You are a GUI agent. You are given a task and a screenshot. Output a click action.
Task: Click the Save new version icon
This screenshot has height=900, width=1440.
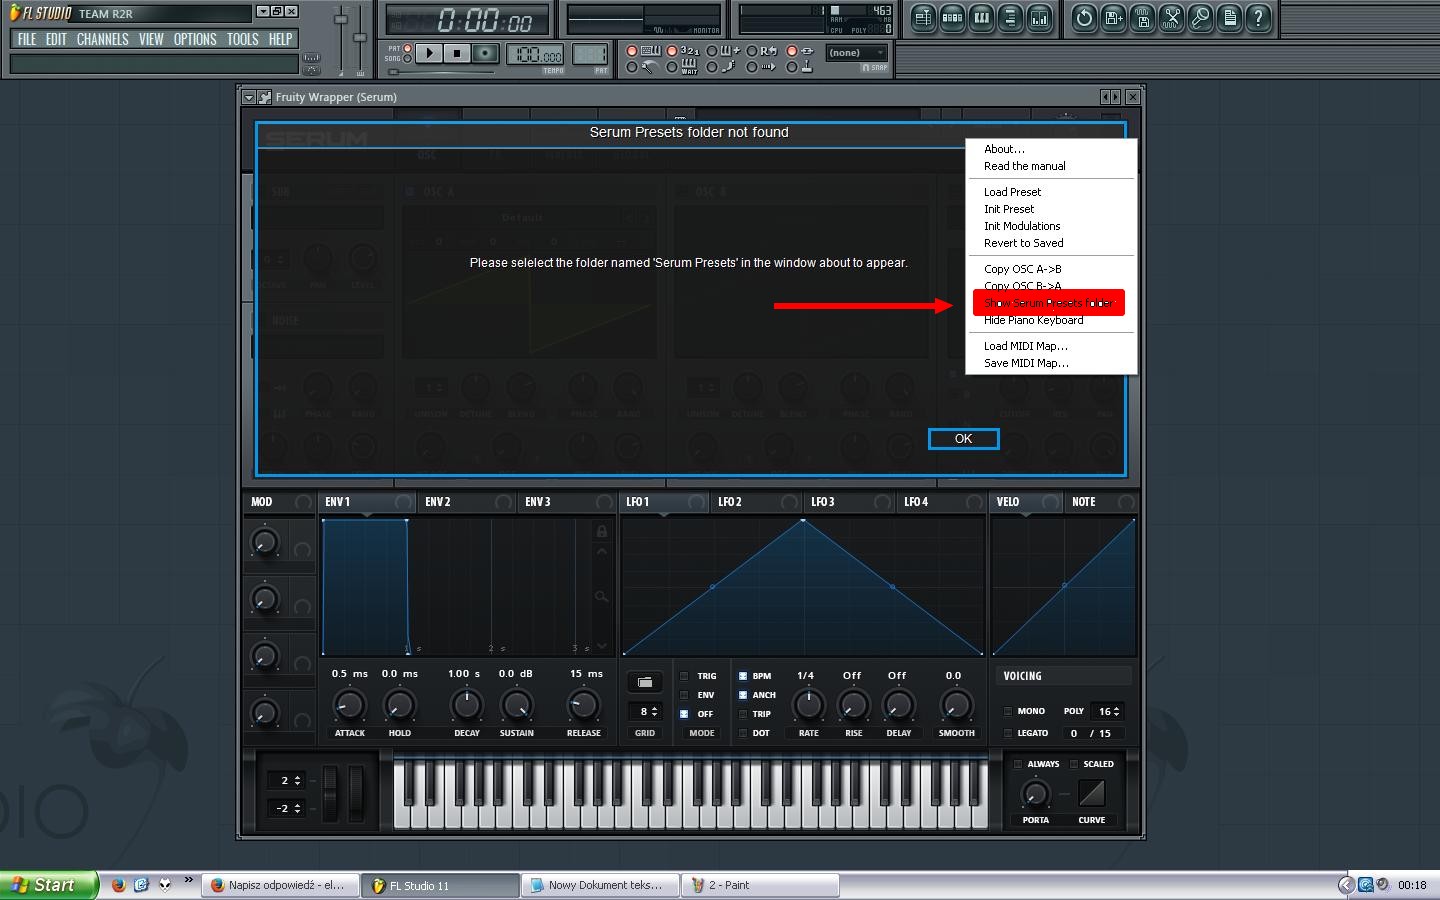[1113, 18]
